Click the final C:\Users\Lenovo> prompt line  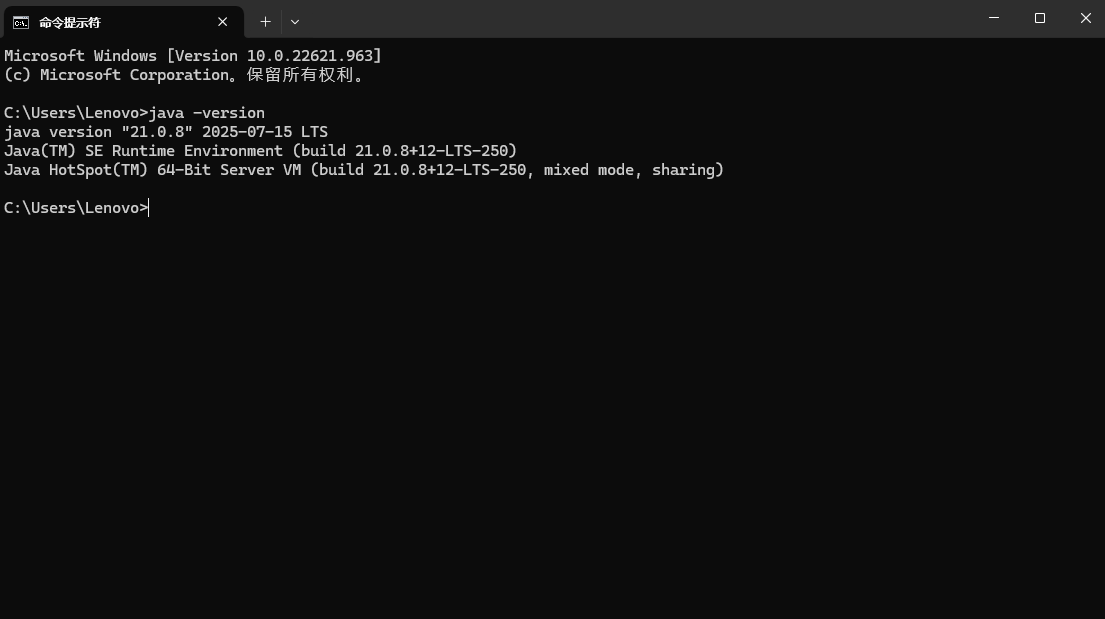pyautogui.click(x=75, y=207)
